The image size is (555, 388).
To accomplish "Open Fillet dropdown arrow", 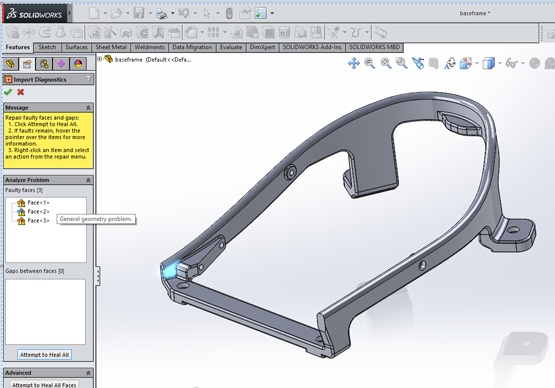I will [x=202, y=33].
